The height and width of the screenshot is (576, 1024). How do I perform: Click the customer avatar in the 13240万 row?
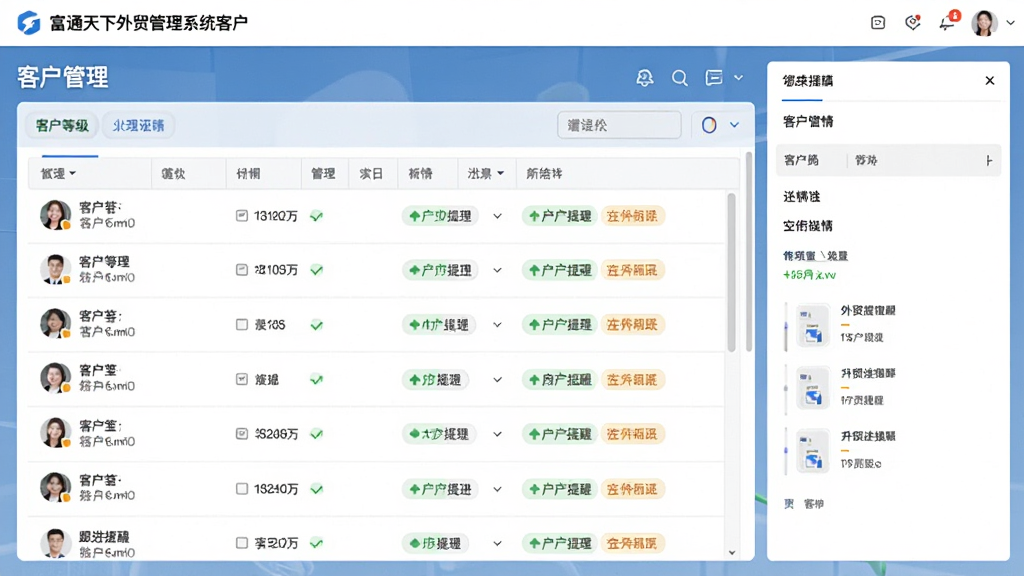(55, 487)
